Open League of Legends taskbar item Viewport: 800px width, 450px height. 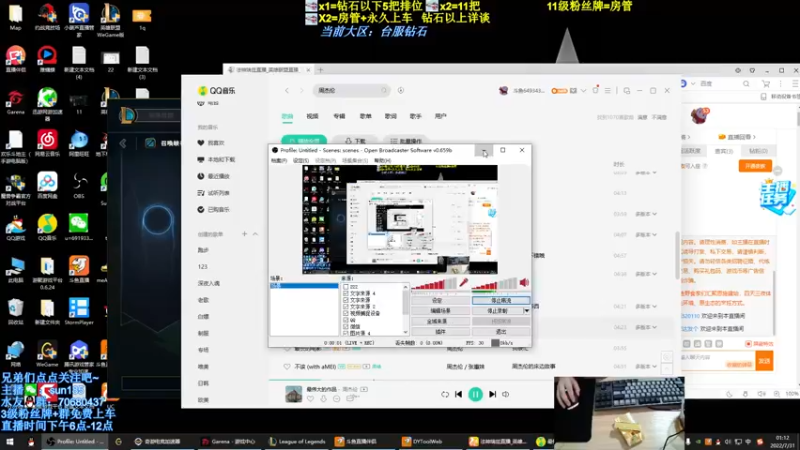click(297, 441)
